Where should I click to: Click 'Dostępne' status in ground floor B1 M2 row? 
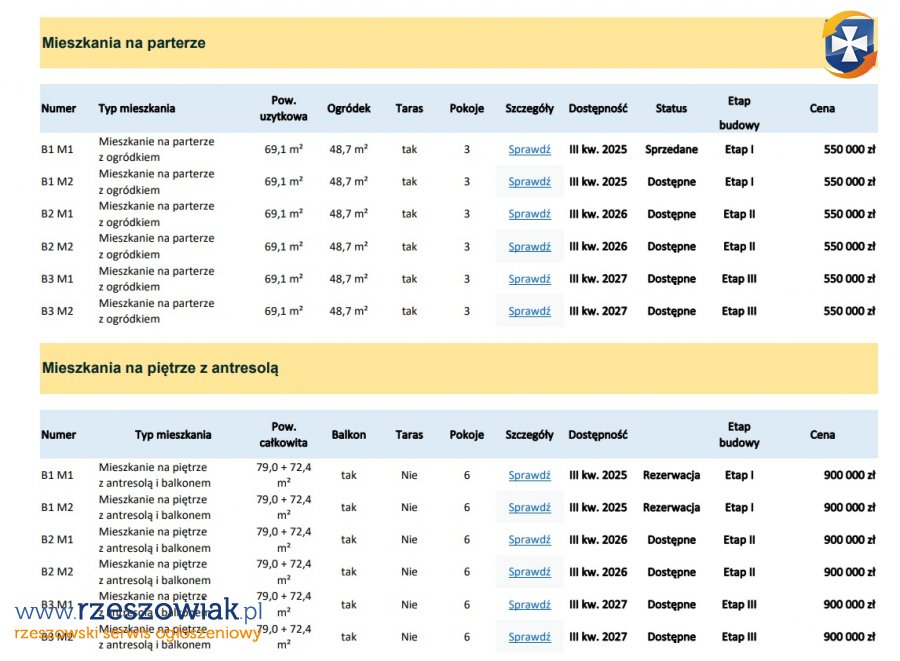[x=671, y=182]
